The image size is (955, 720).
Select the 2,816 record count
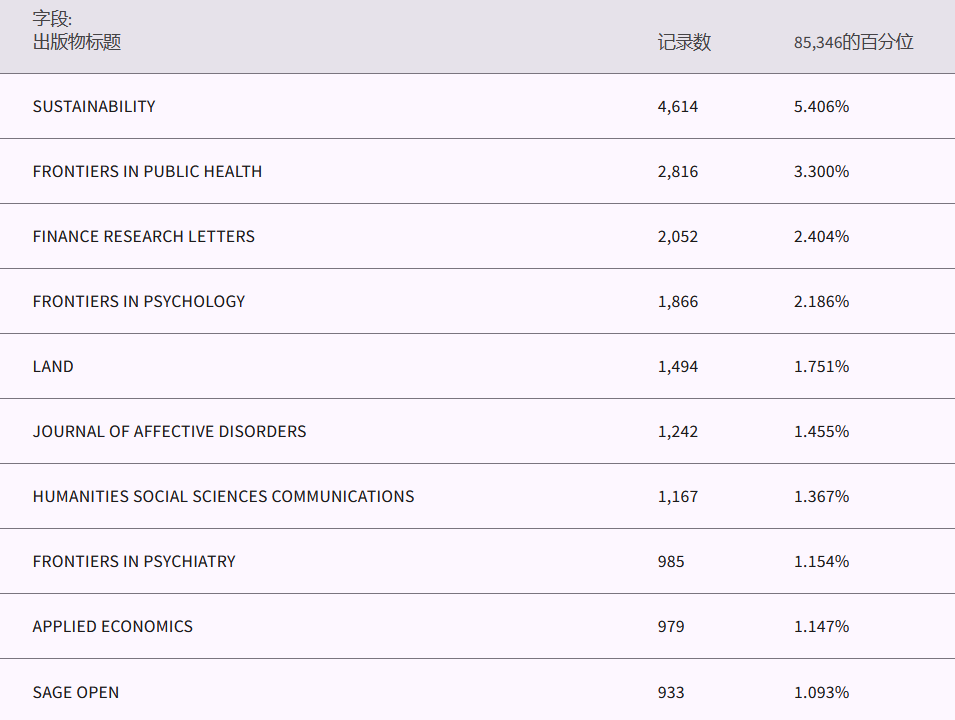(677, 171)
